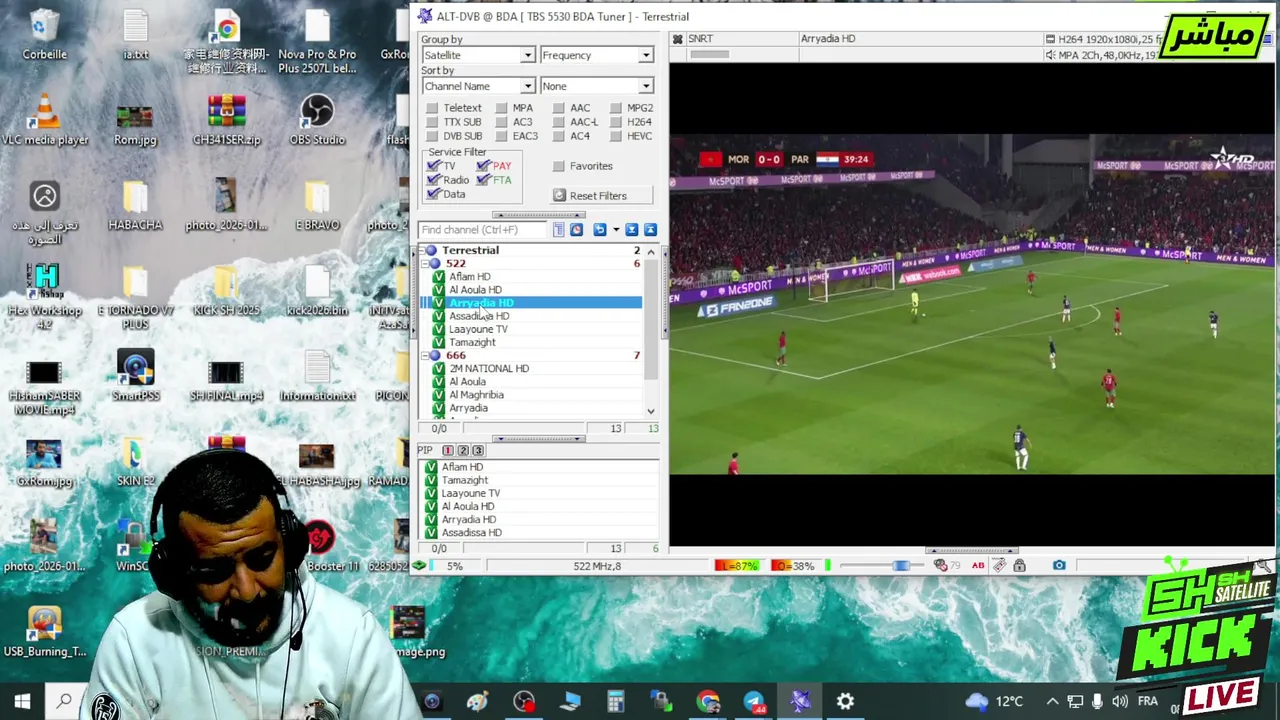Select Arryadia HD in the PIP list
This screenshot has height=720, width=1280.
(469, 520)
